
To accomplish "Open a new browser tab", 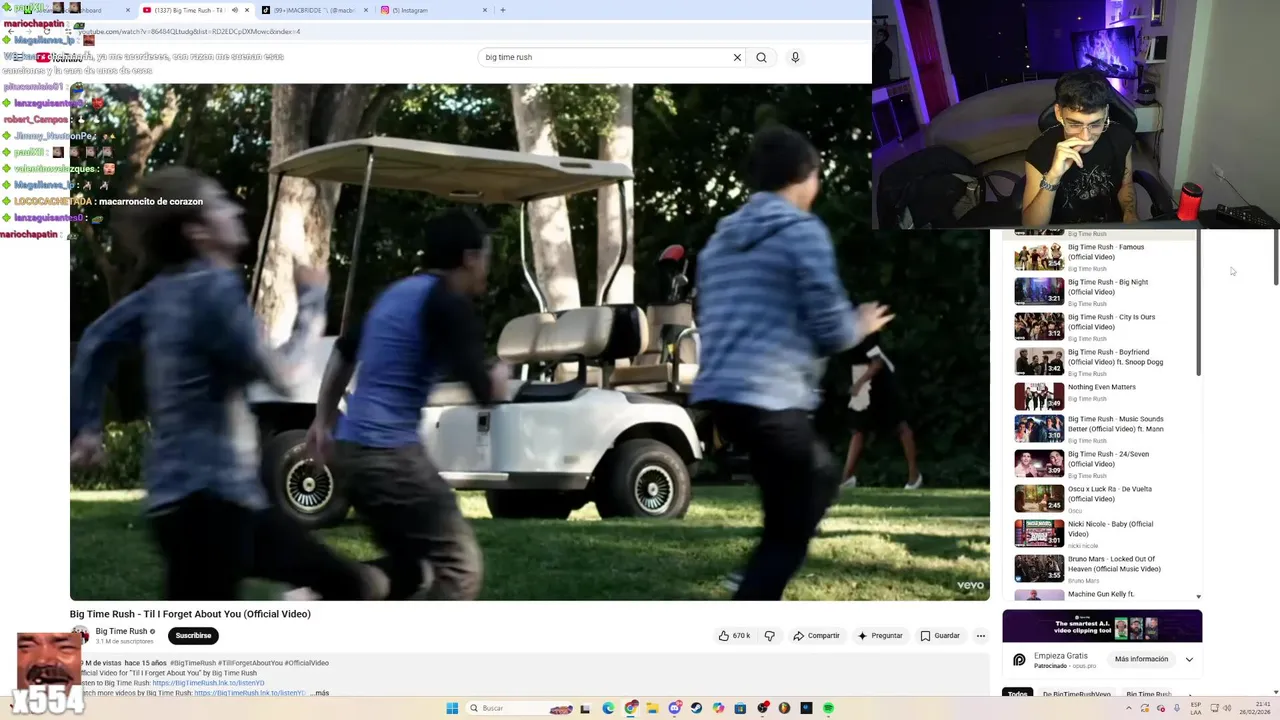I will coord(502,10).
